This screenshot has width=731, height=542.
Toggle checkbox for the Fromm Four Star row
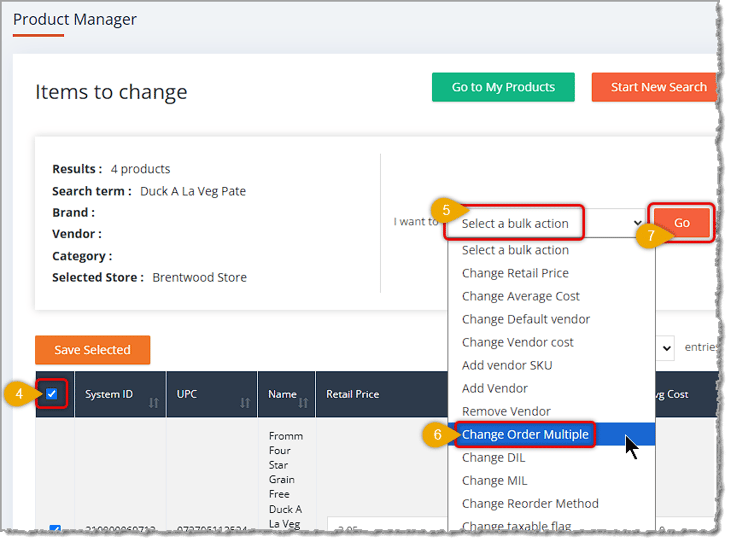click(55, 529)
